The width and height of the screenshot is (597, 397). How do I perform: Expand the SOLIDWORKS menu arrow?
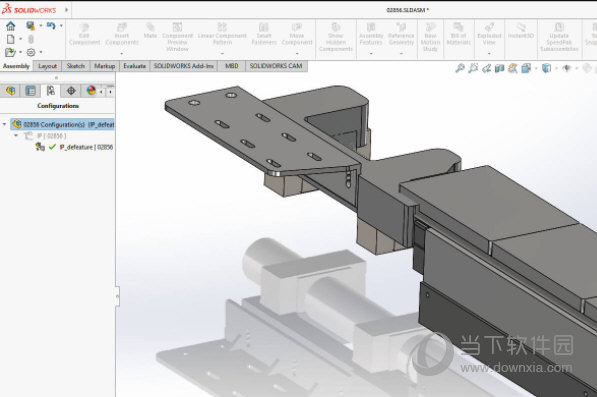tap(66, 10)
